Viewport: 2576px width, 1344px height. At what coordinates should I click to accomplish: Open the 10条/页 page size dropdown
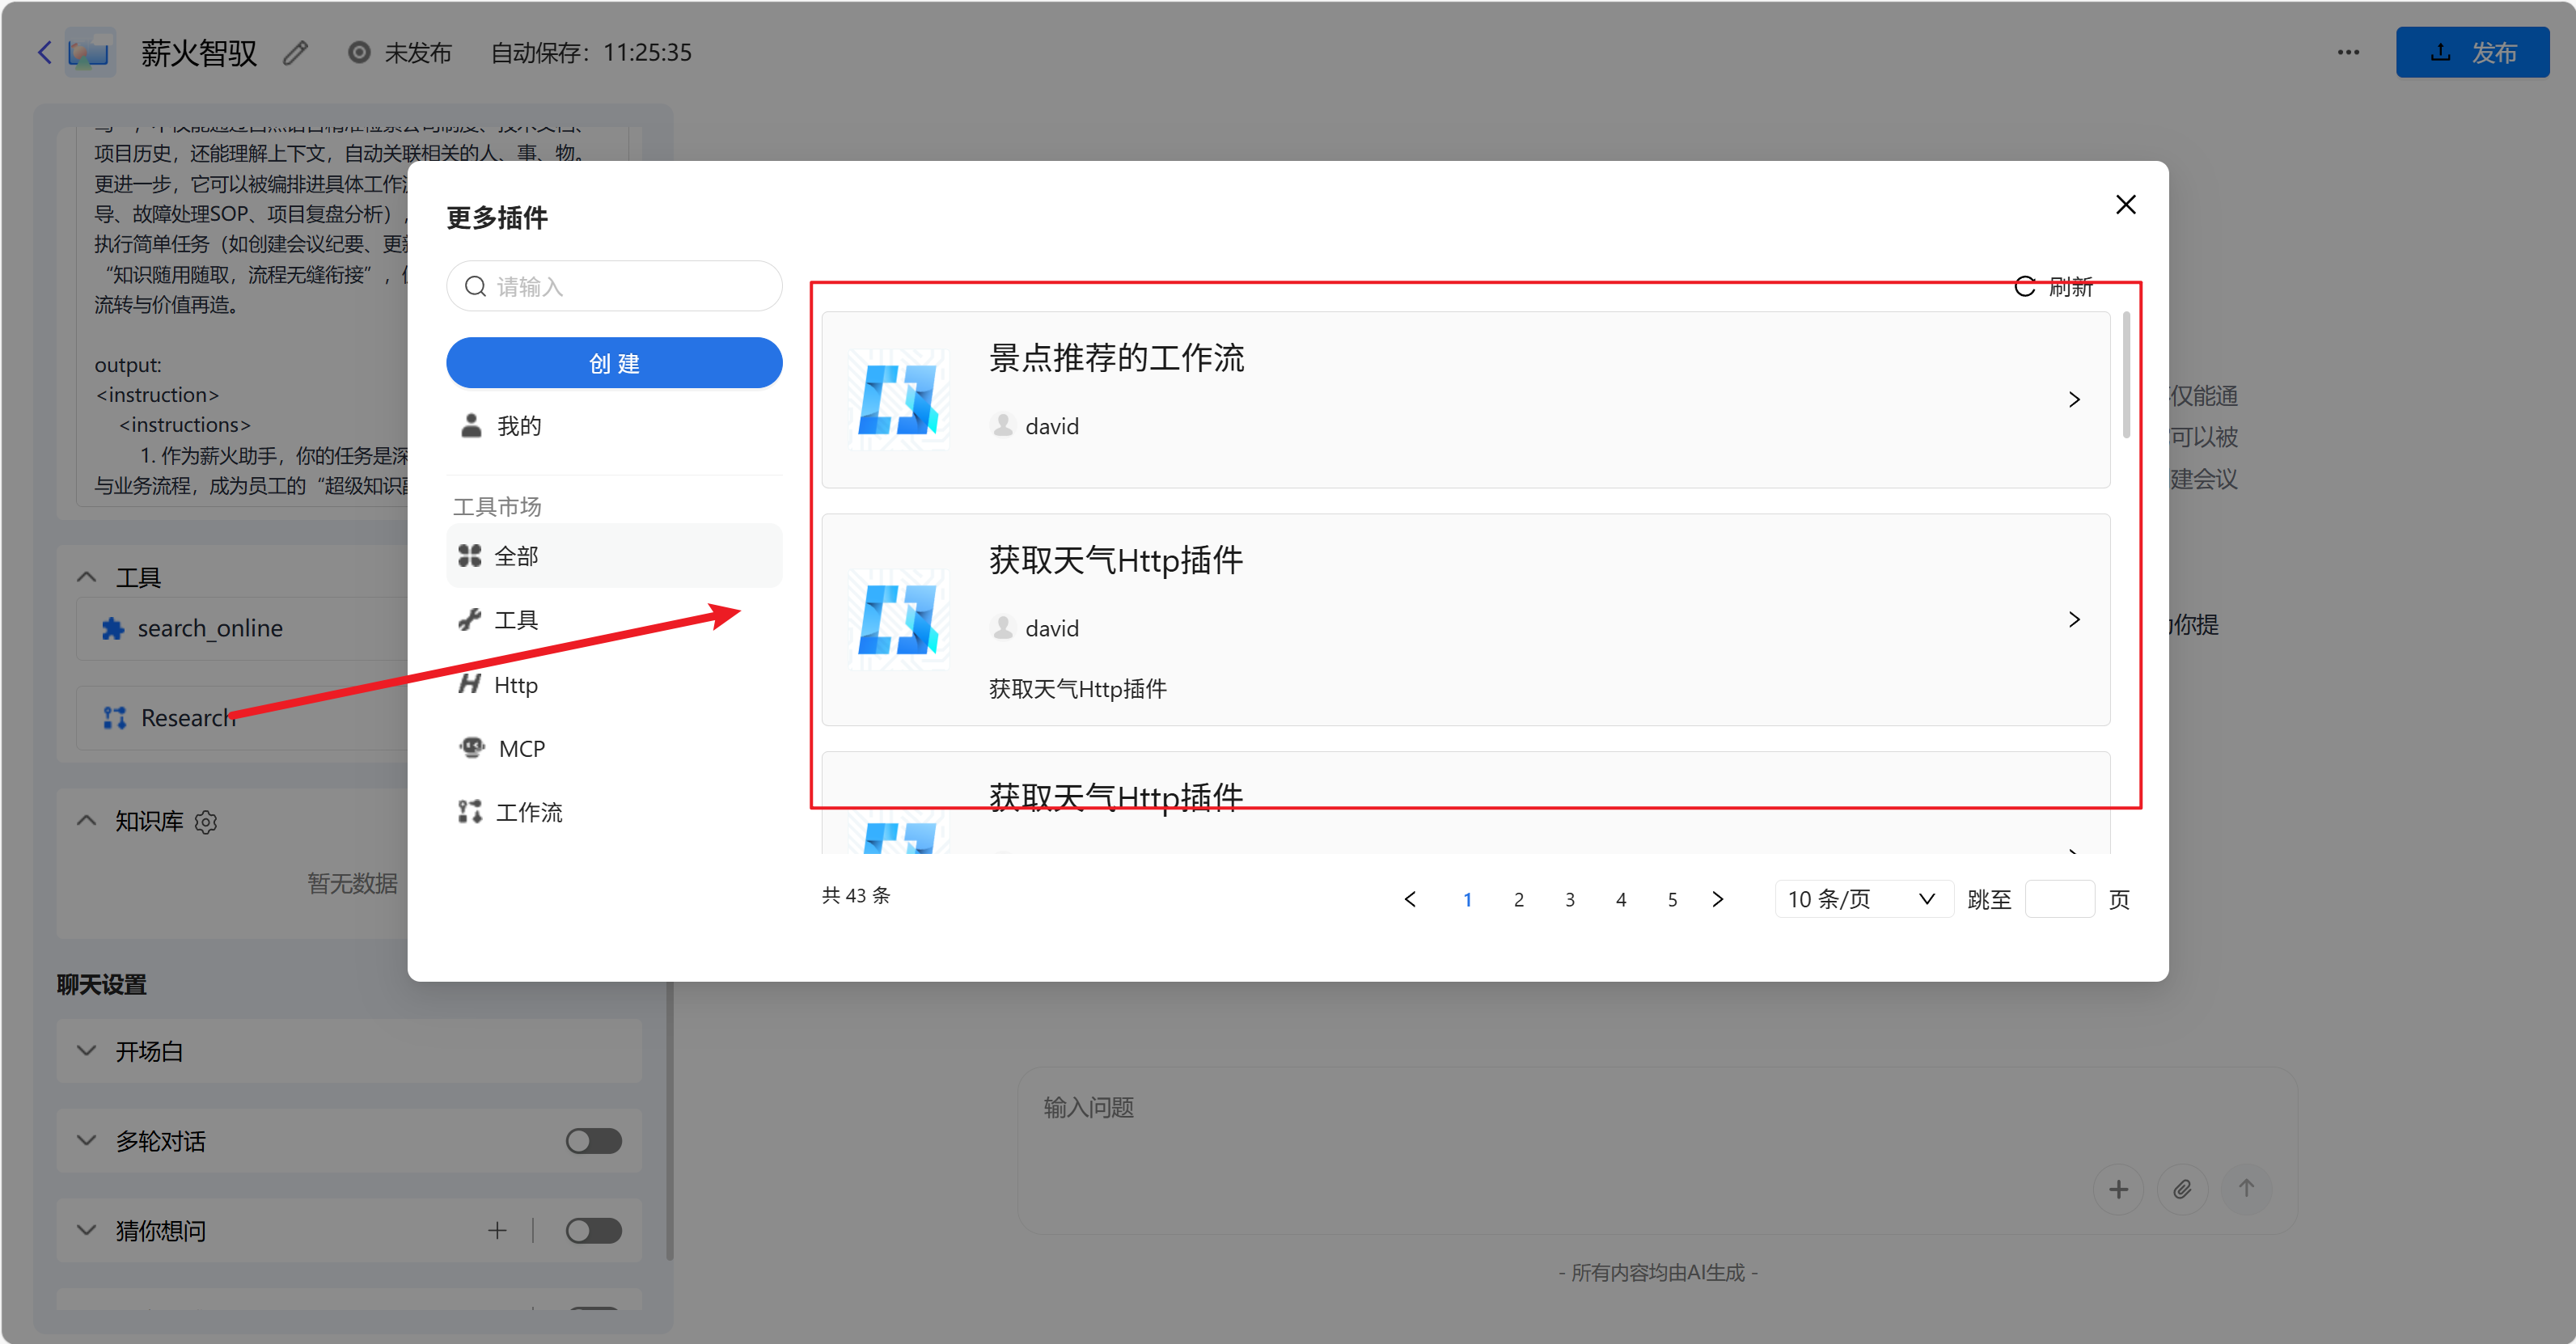(x=1860, y=898)
